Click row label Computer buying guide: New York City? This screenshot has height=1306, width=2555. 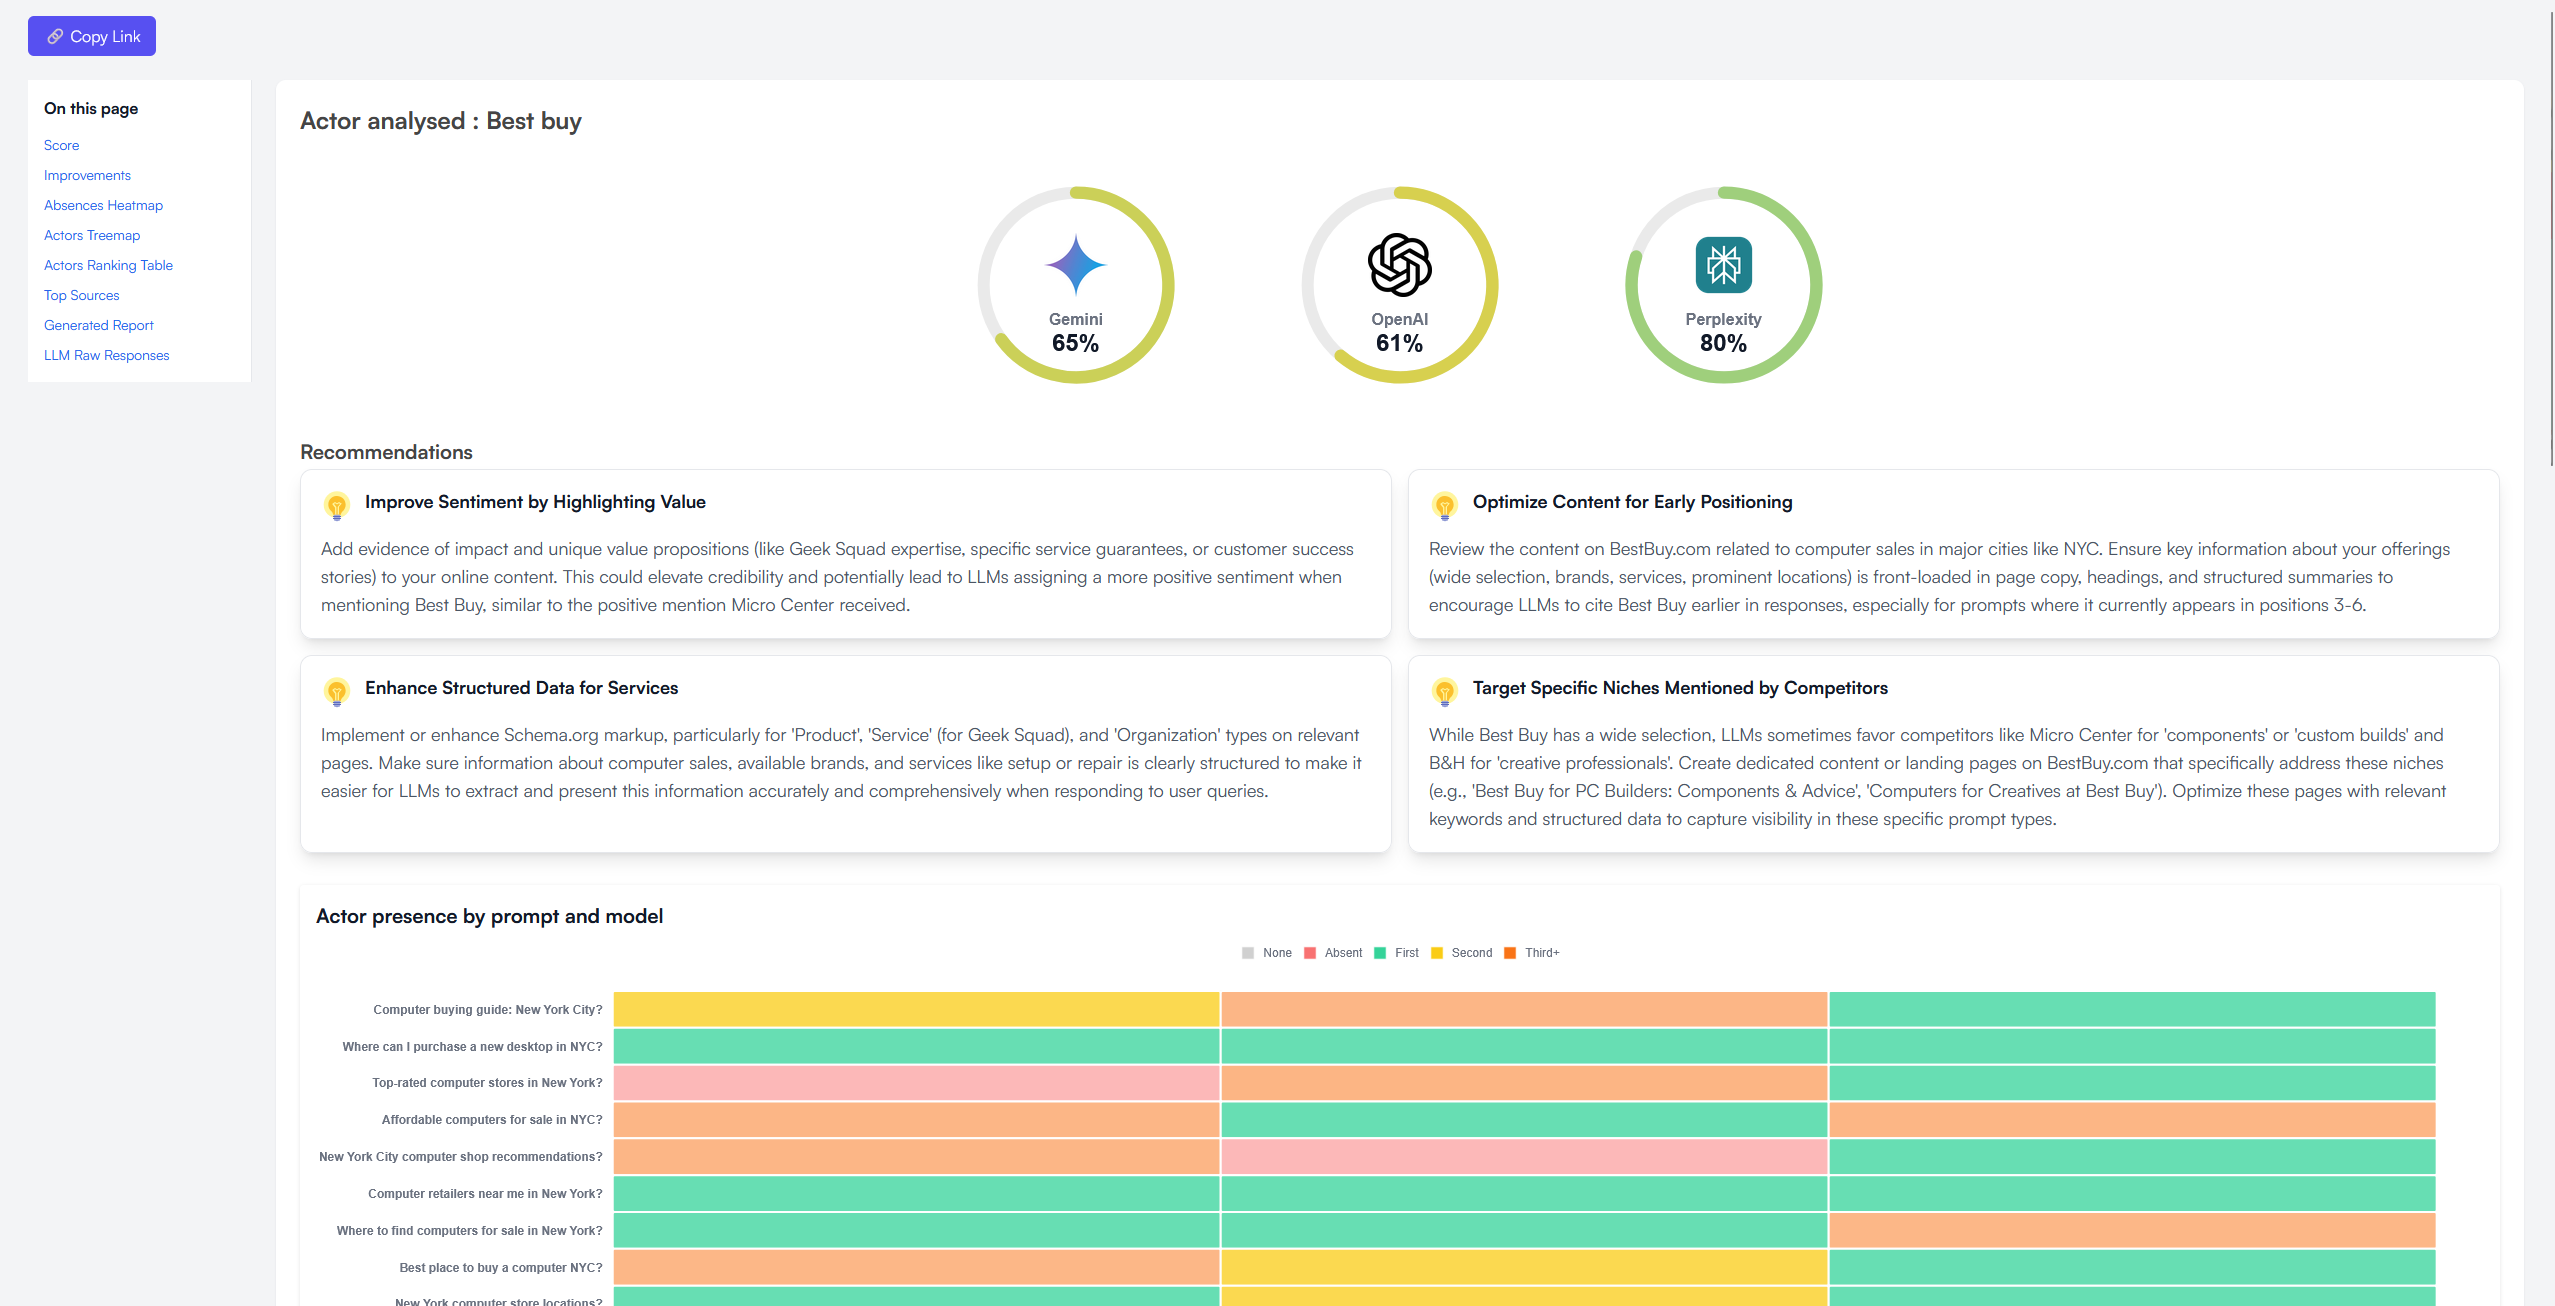click(x=488, y=1010)
